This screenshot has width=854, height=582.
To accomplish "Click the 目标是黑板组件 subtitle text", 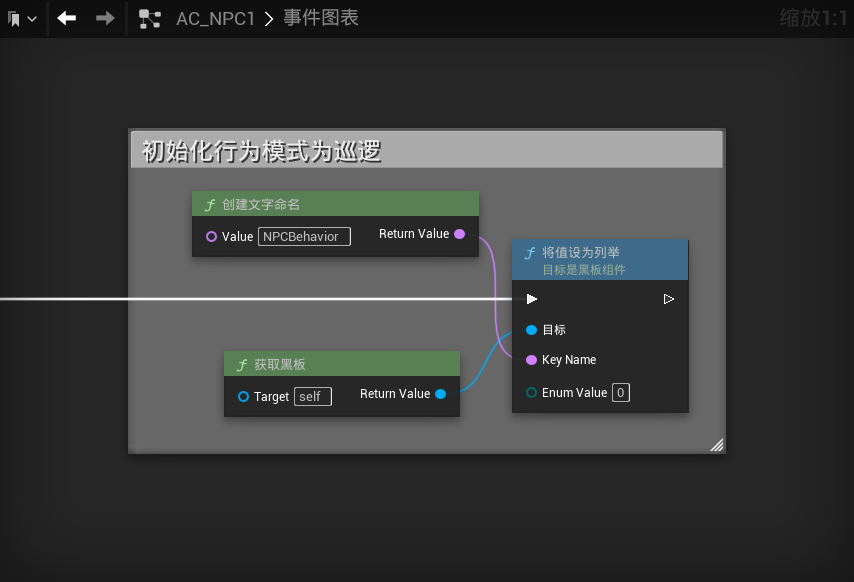I will [584, 270].
